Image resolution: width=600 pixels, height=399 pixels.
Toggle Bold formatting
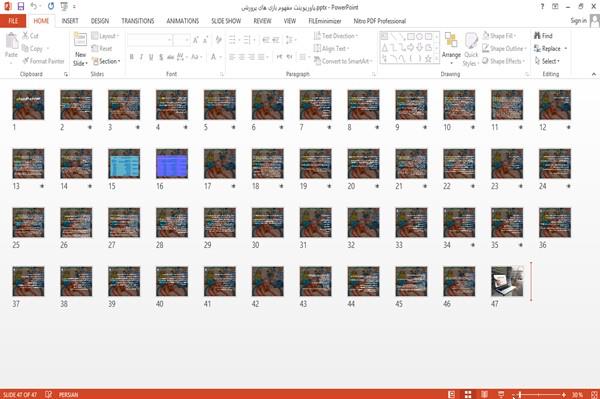pos(132,57)
